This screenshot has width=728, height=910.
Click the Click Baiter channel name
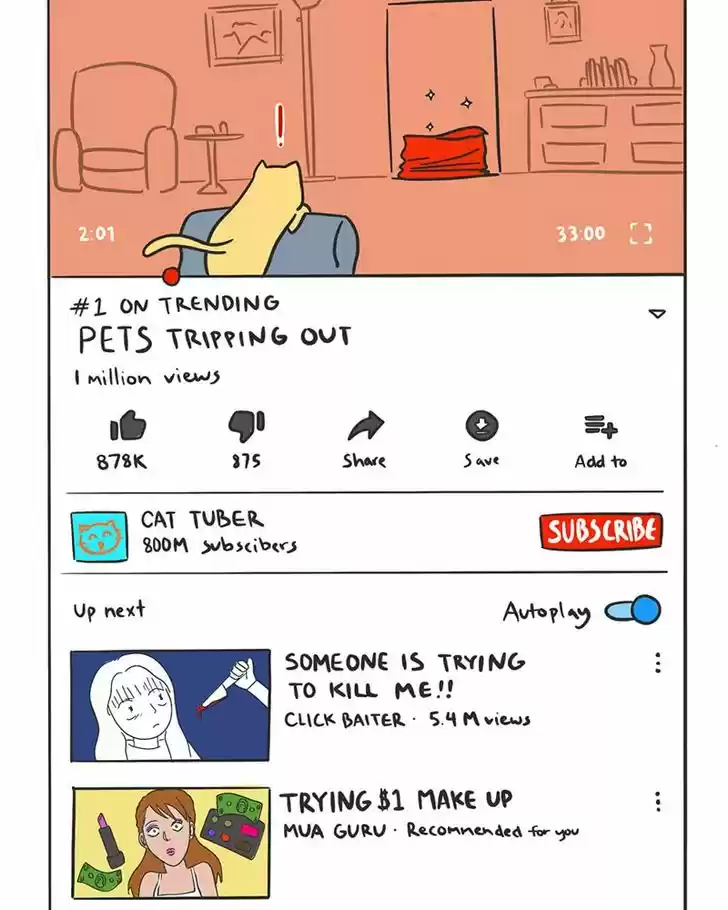tap(344, 720)
